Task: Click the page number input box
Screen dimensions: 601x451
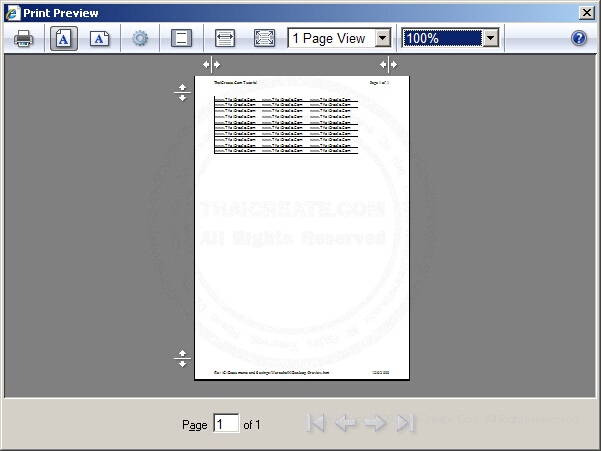Action: coord(226,424)
